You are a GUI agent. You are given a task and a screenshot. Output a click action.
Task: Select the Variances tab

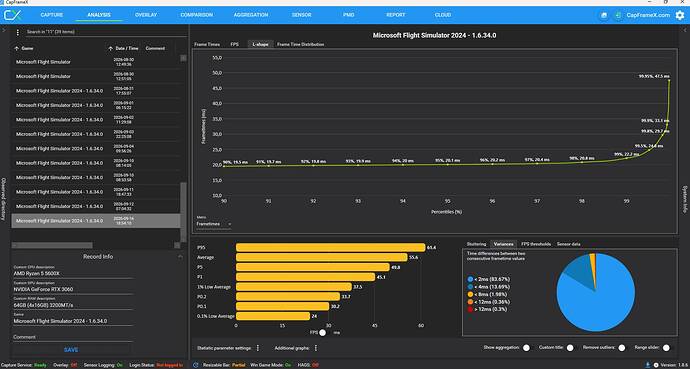click(503, 244)
